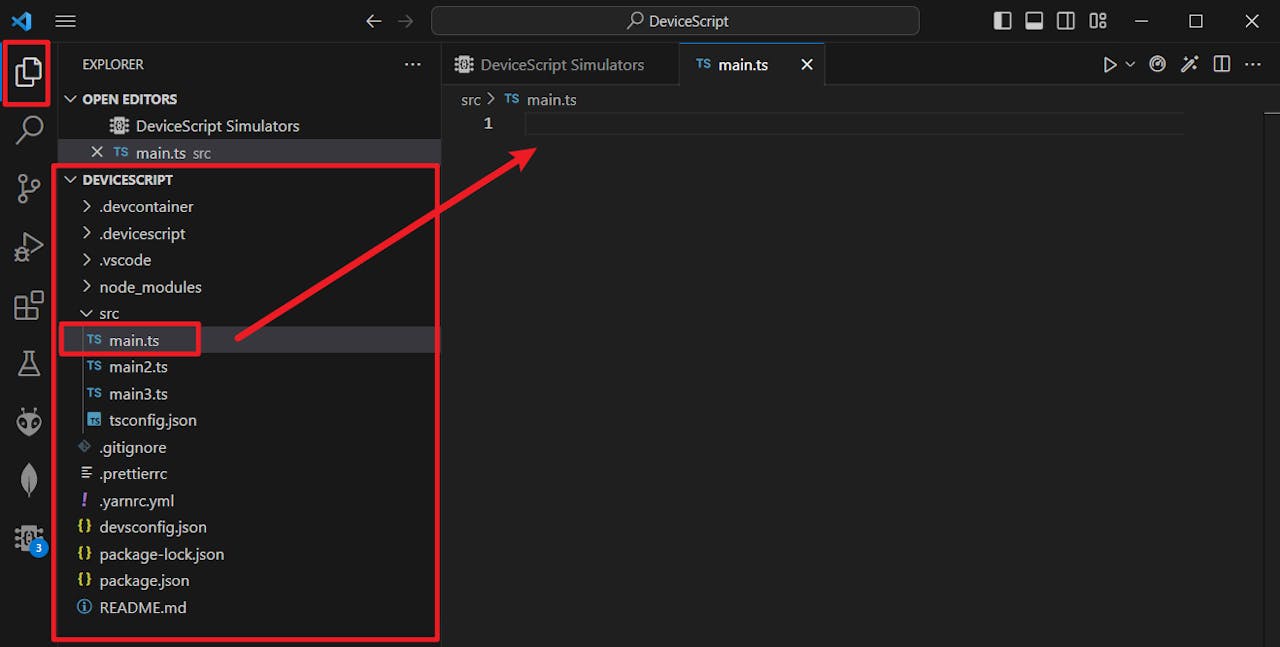The height and width of the screenshot is (647, 1280).
Task: Open README.md file
Action: coord(249,607)
